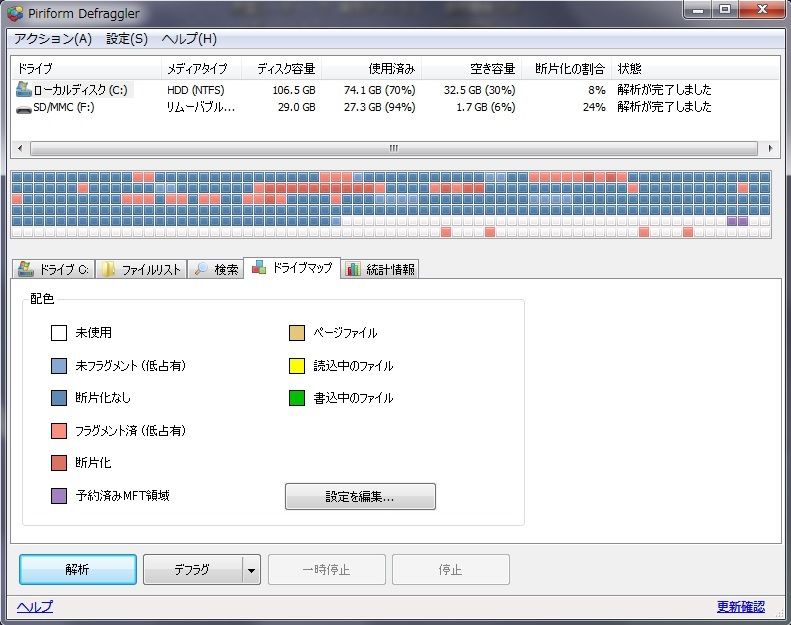Click the drive icon on ドライブ C: tab
Image resolution: width=791 pixels, height=625 pixels.
[26, 269]
